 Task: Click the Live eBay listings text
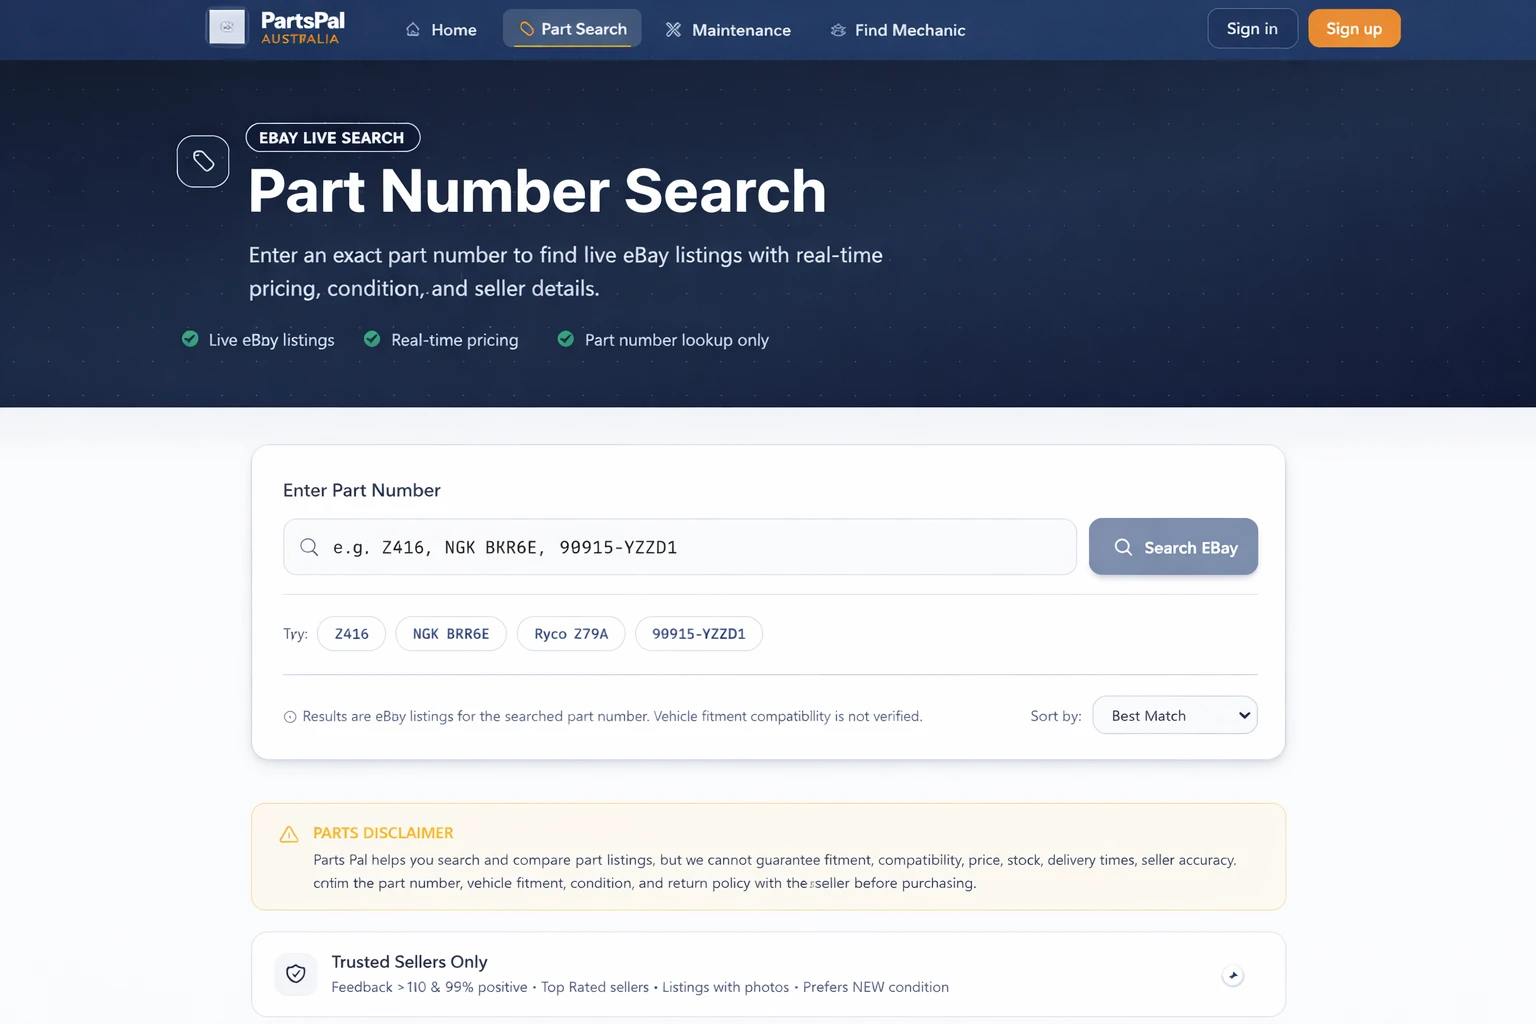pyautogui.click(x=271, y=340)
